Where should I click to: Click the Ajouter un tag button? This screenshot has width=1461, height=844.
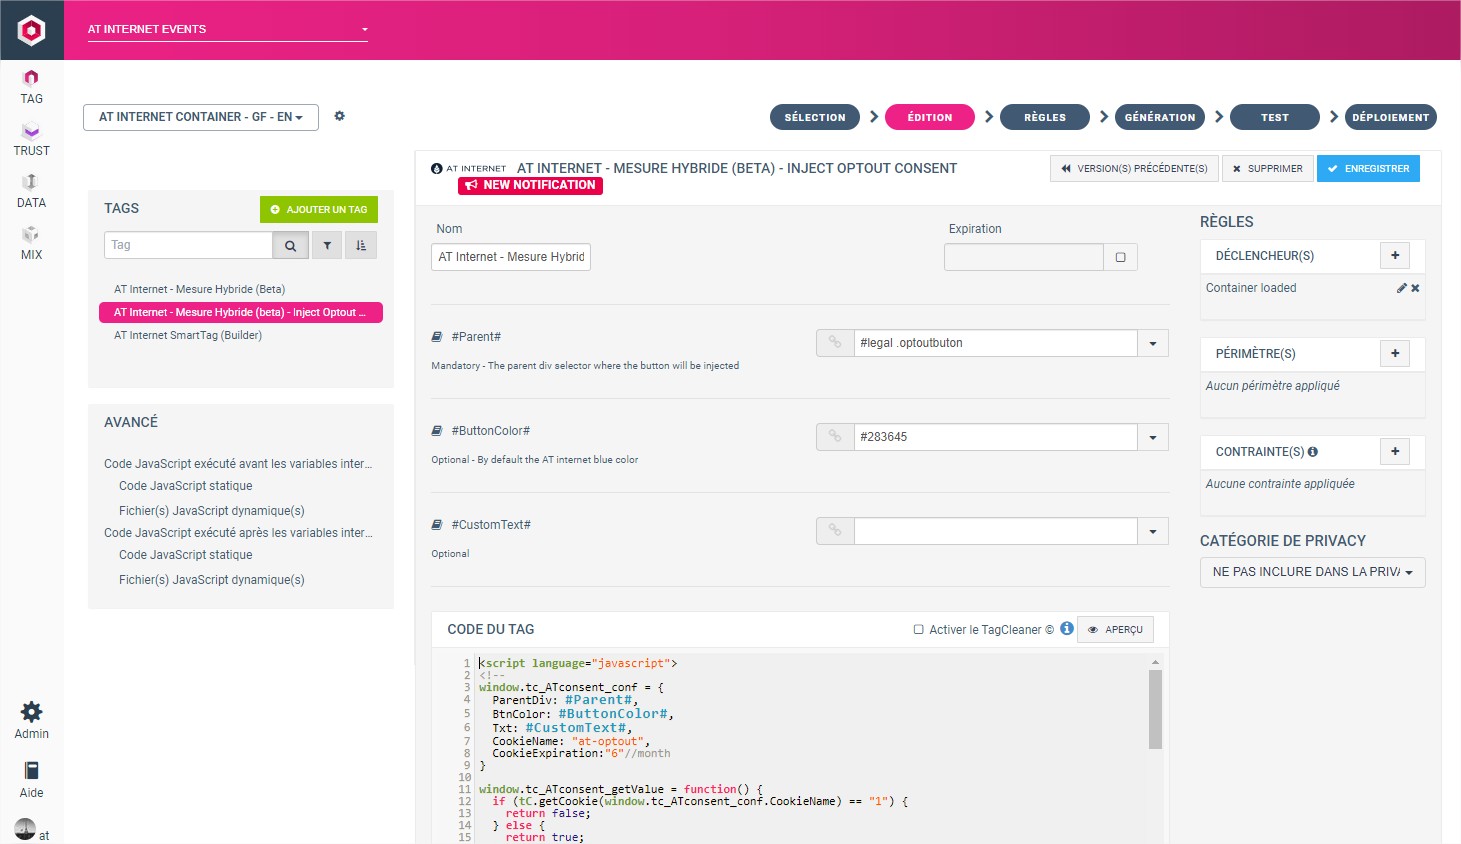point(319,209)
